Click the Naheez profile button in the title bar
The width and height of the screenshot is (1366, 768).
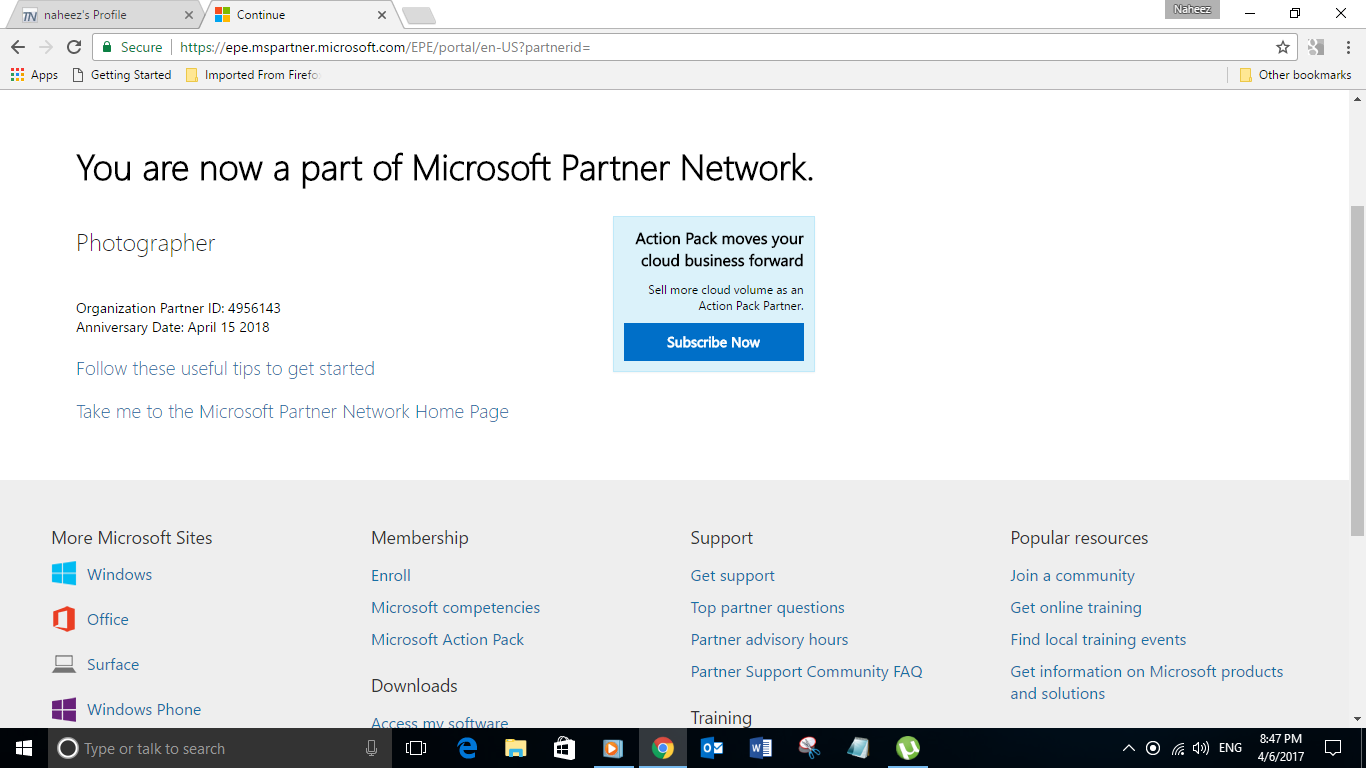[x=1192, y=9]
